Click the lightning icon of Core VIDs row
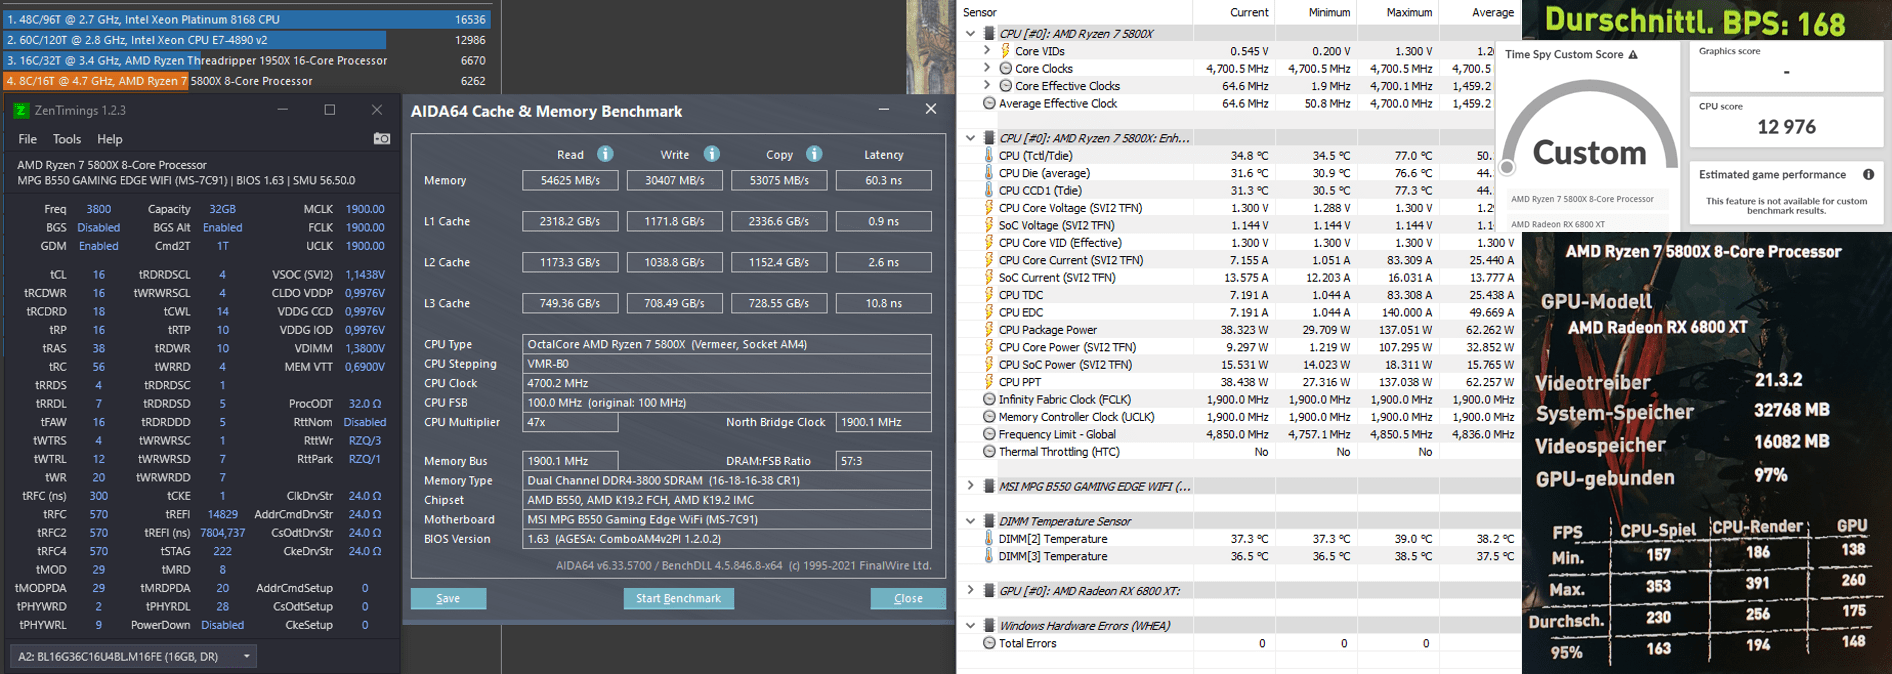This screenshot has height=674, width=1892. point(1005,51)
